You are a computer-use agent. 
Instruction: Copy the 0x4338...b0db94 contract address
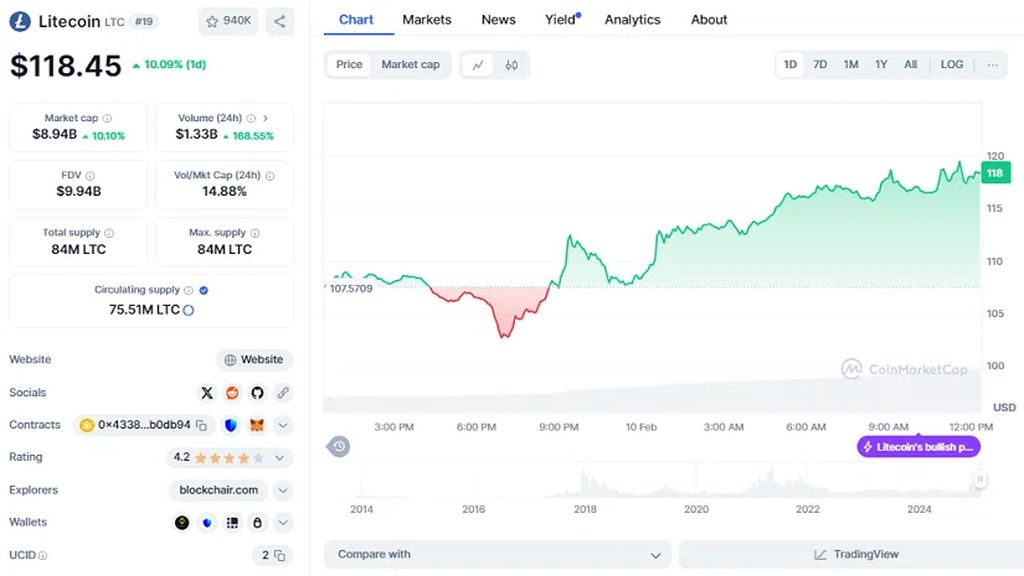(x=202, y=425)
